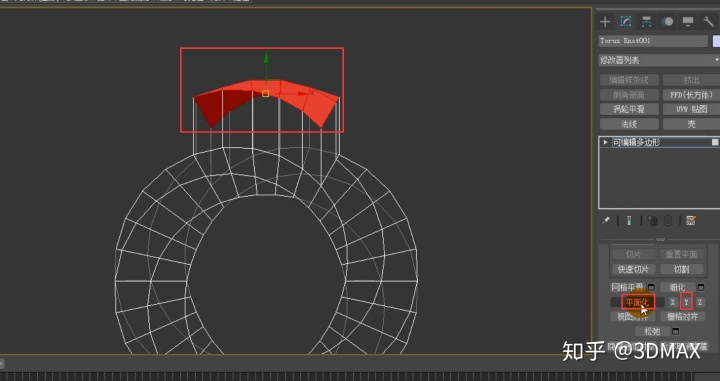The height and width of the screenshot is (381, 720).
Task: Open the Hierarchy command panel tab
Action: pyautogui.click(x=647, y=22)
